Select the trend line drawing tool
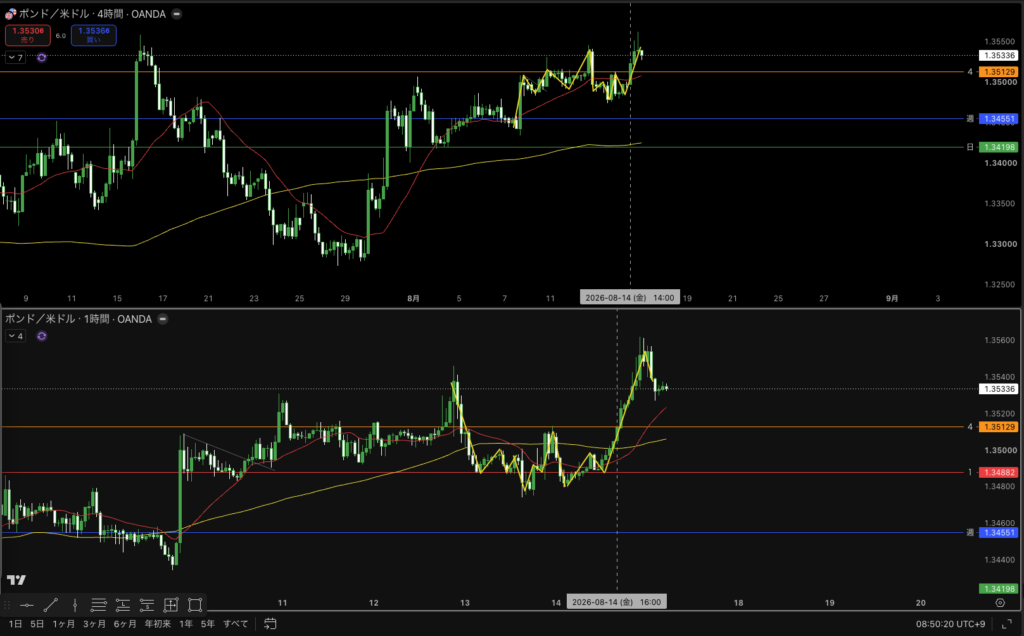This screenshot has height=636, width=1024. point(51,605)
